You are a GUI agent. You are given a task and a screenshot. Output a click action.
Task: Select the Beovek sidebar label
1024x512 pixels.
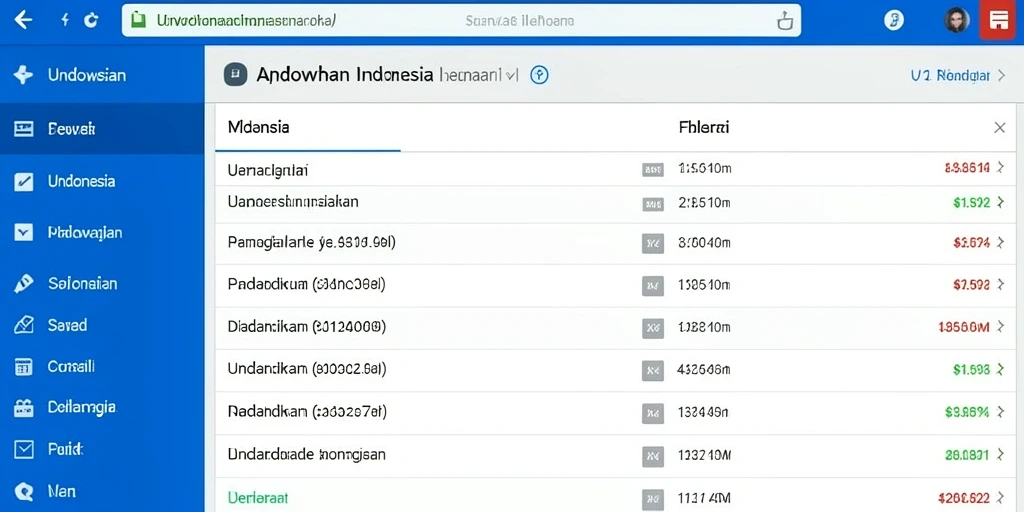tap(72, 129)
